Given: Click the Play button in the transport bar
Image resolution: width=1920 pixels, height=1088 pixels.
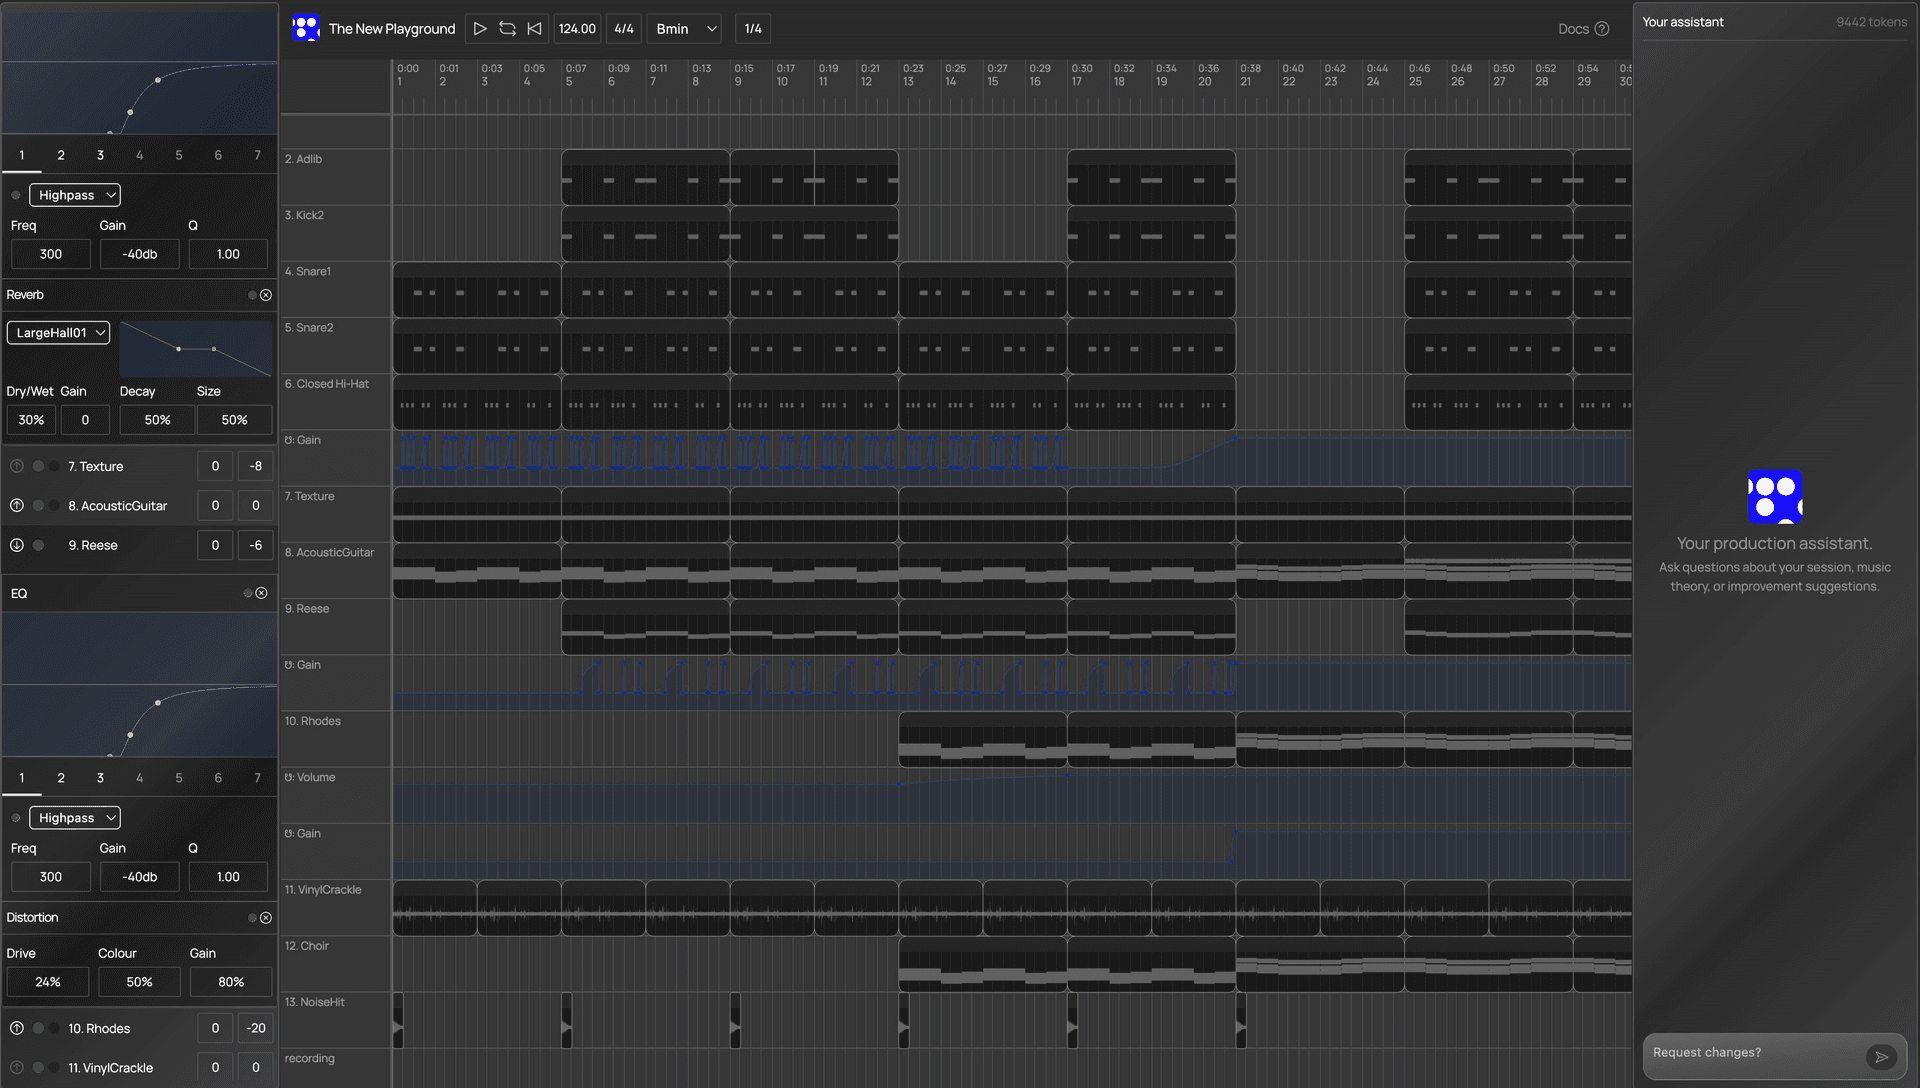Looking at the screenshot, I should click(x=480, y=28).
